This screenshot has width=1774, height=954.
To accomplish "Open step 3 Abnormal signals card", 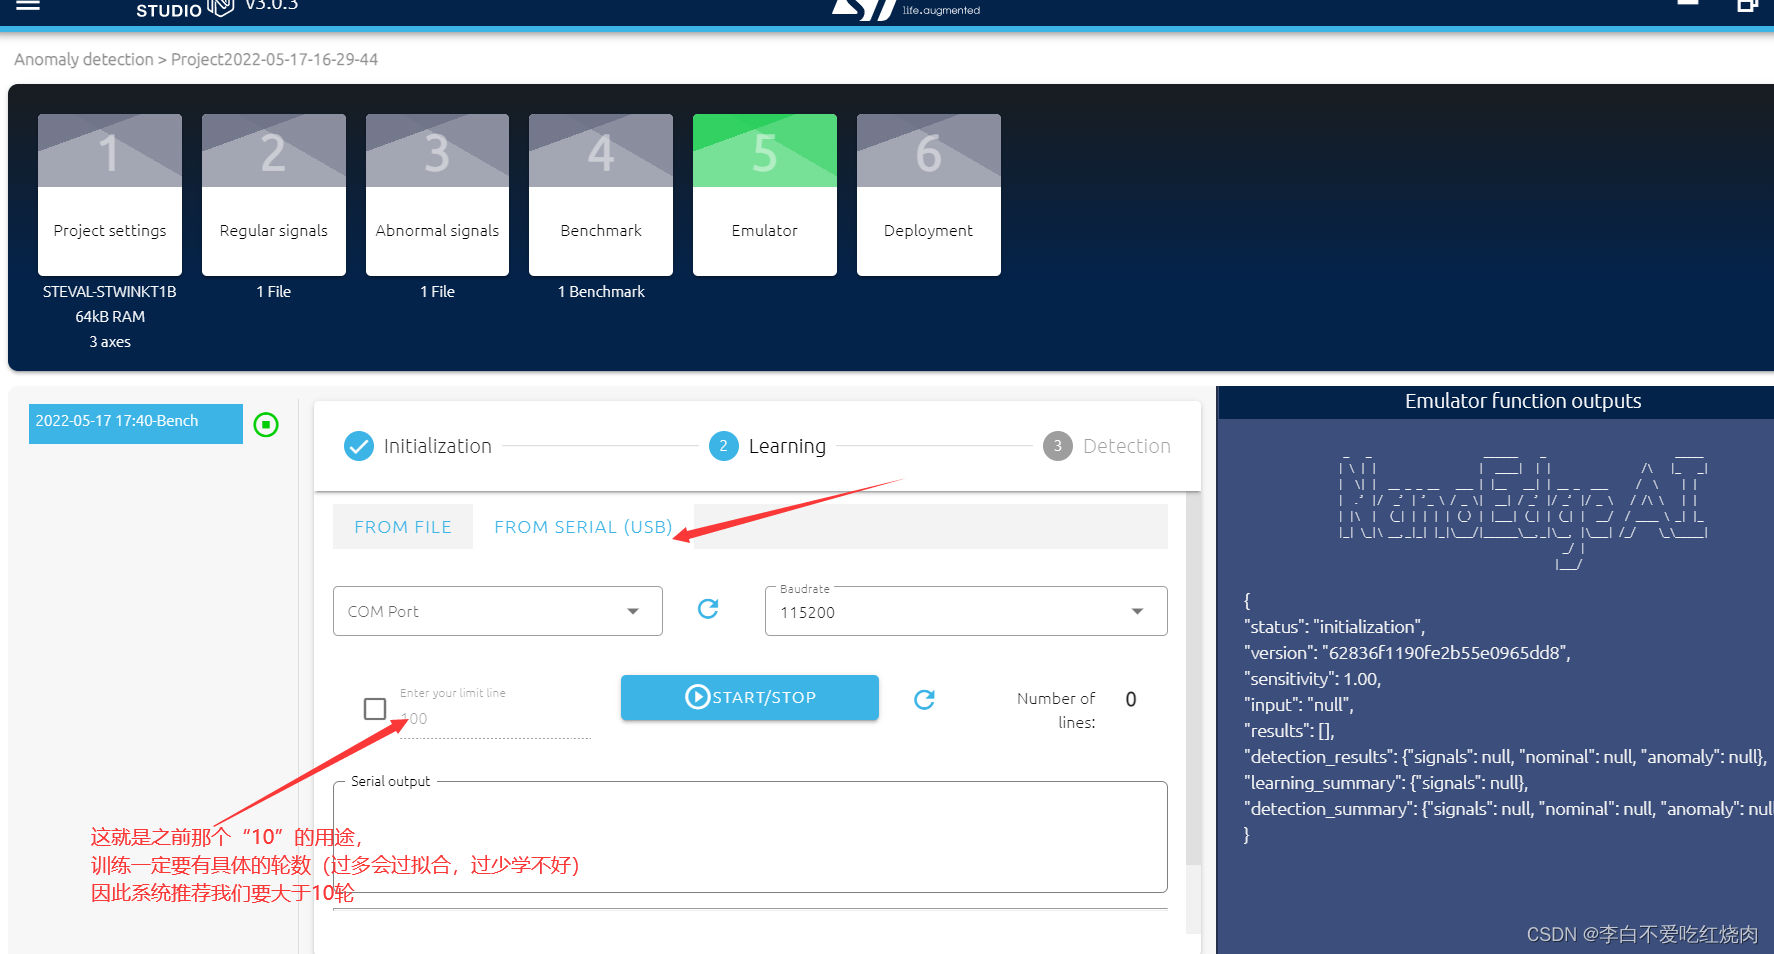I will [x=437, y=195].
